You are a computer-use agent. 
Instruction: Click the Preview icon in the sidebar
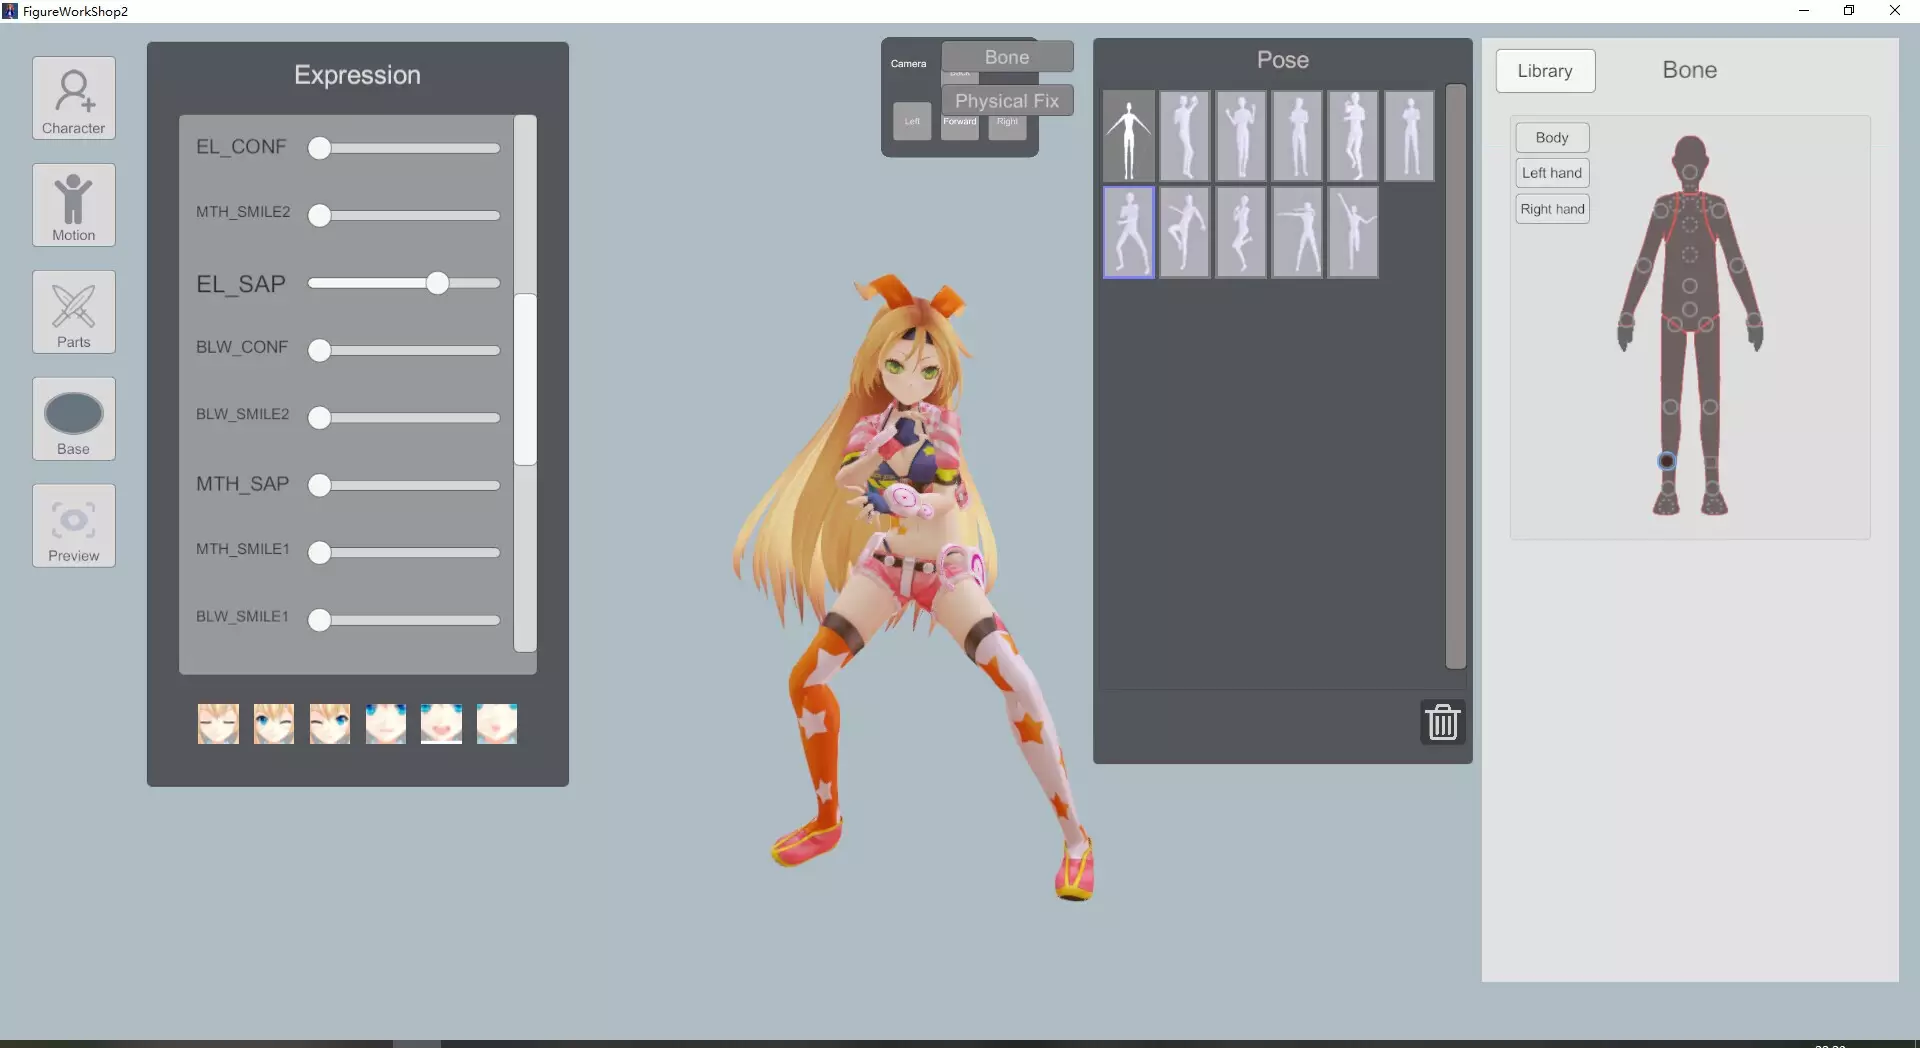click(x=73, y=525)
